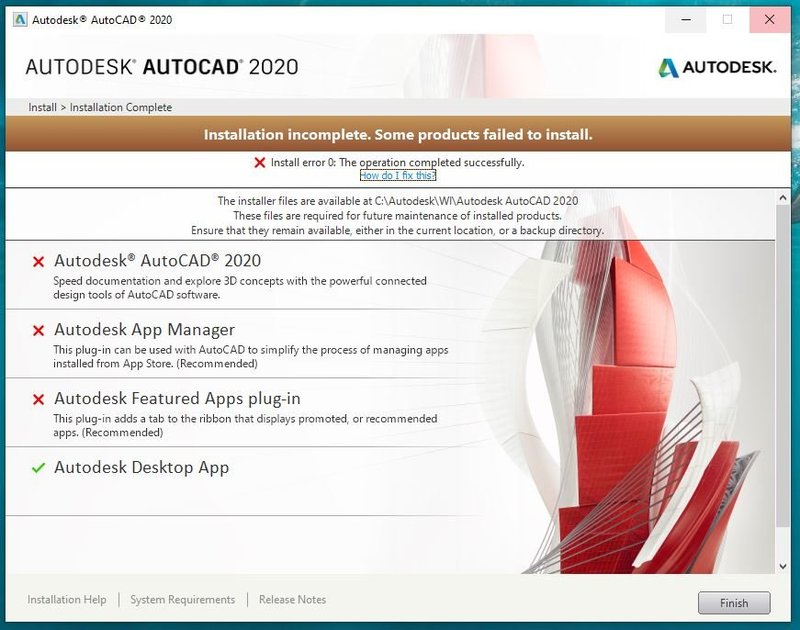Click the green check for Autodesk Desktop App
Image resolution: width=800 pixels, height=630 pixels.
coord(38,468)
